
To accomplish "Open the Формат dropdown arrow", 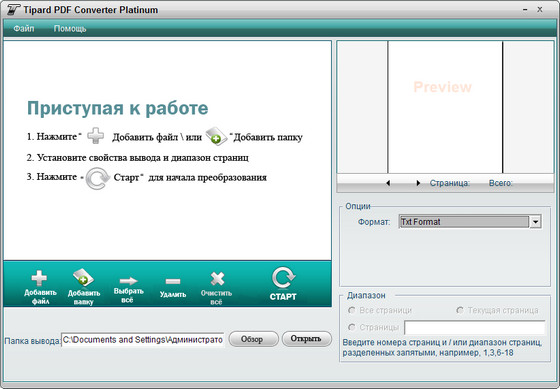I will [535, 222].
